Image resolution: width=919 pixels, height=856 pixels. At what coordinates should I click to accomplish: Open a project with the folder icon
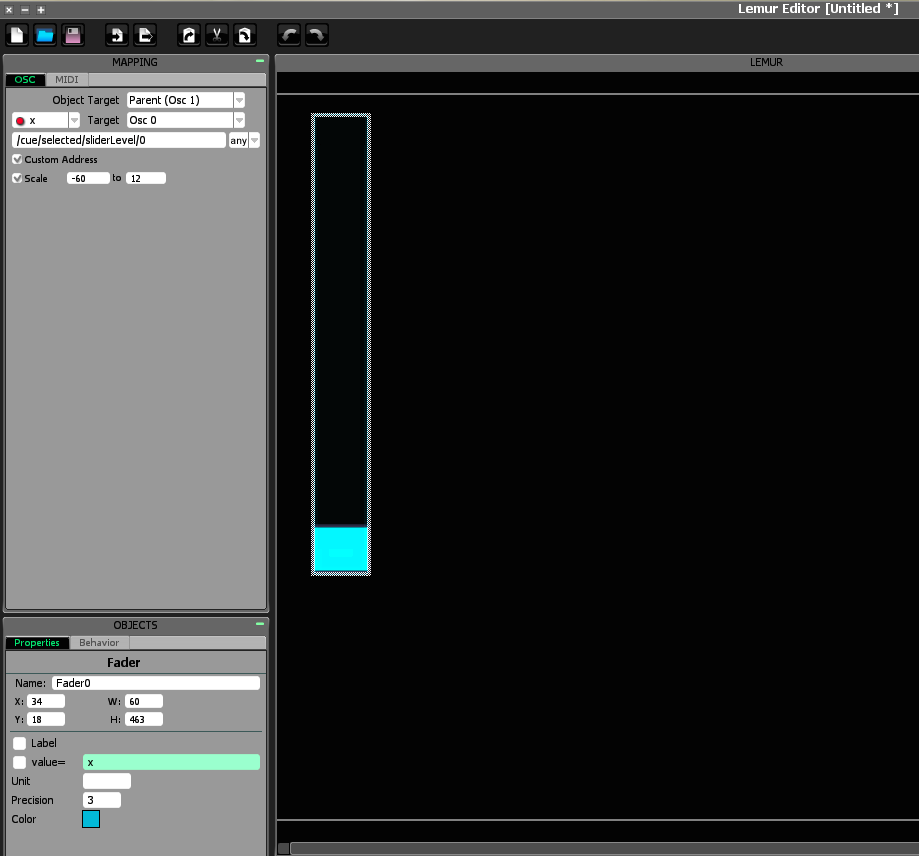click(x=45, y=36)
